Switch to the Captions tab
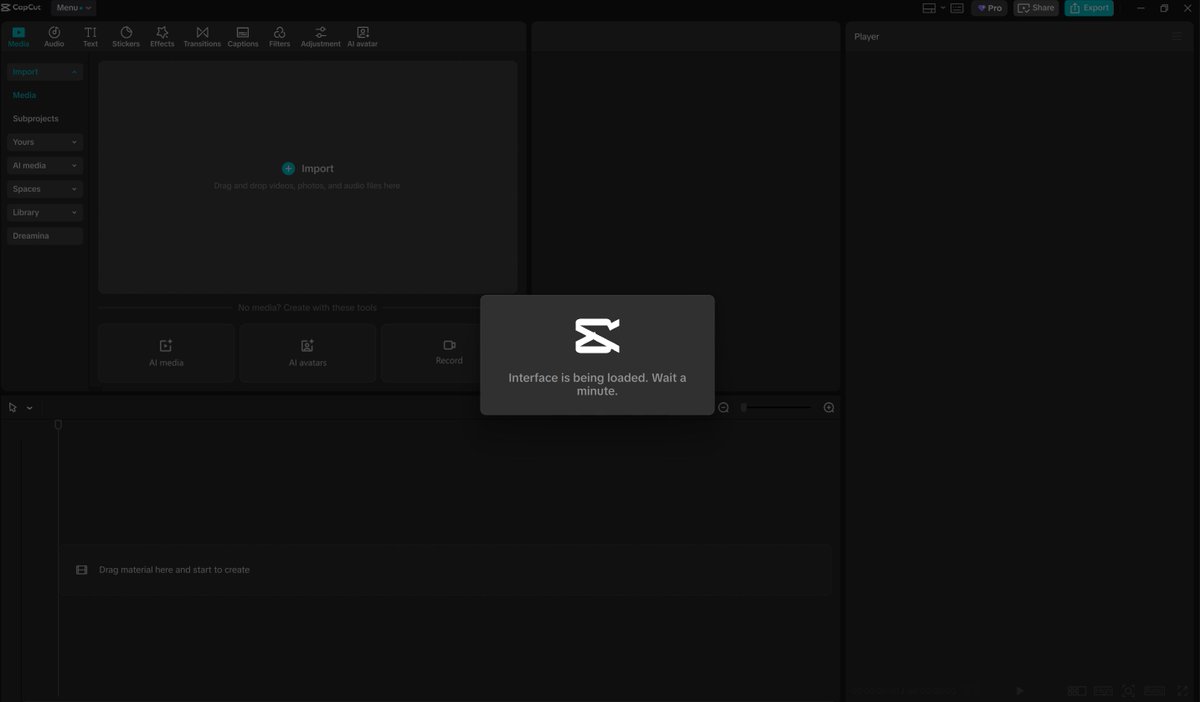1200x702 pixels. [243, 37]
